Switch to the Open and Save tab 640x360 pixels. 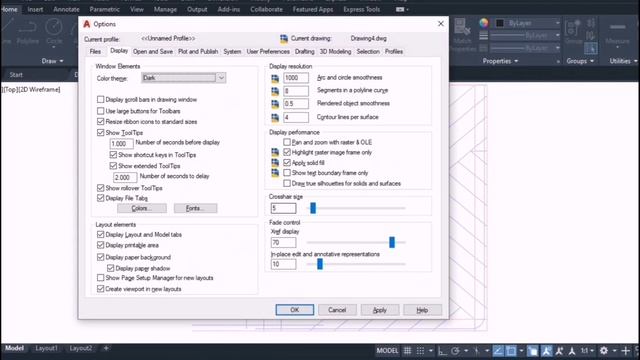(x=153, y=51)
